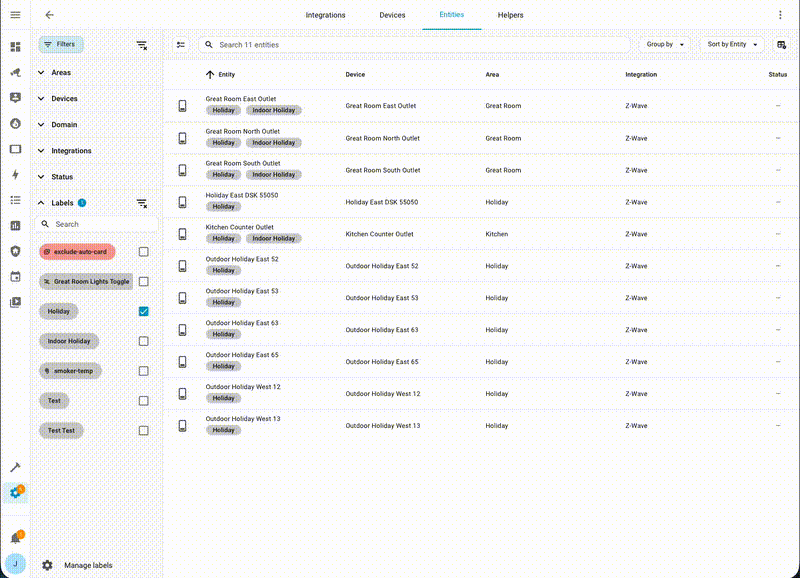The width and height of the screenshot is (800, 578).
Task: Check the Indoor Holiday label checkbox
Action: click(144, 341)
